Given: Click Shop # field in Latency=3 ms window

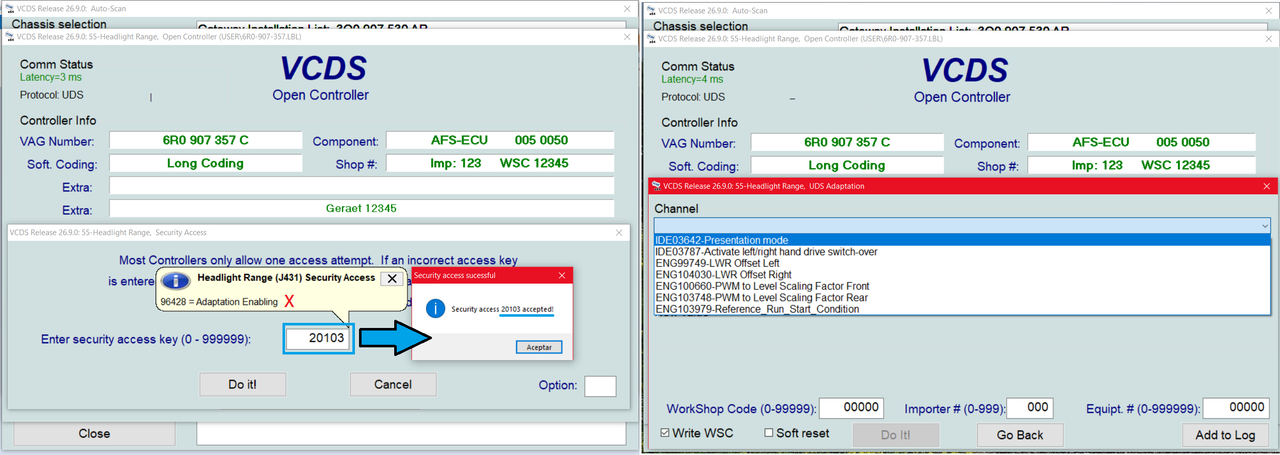Looking at the screenshot, I should coord(500,163).
